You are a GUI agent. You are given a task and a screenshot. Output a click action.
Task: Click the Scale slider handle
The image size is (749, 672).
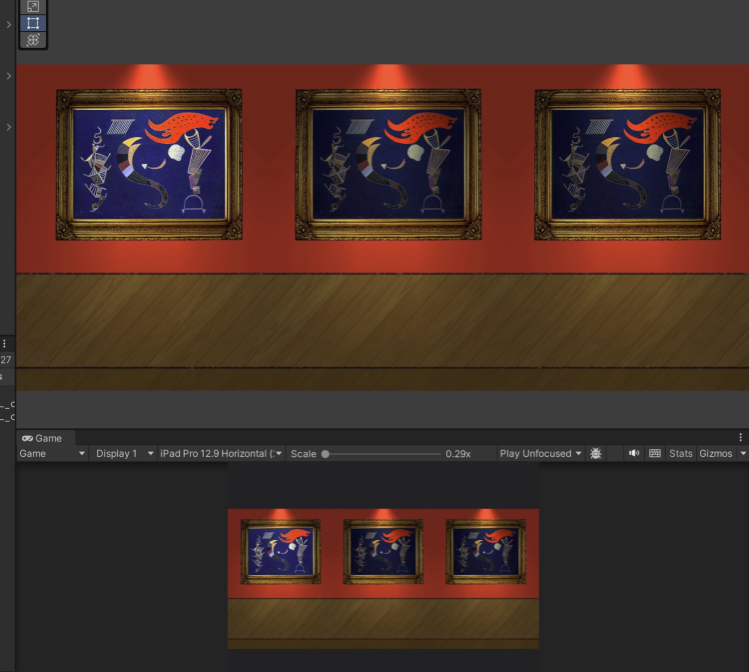tap(325, 454)
